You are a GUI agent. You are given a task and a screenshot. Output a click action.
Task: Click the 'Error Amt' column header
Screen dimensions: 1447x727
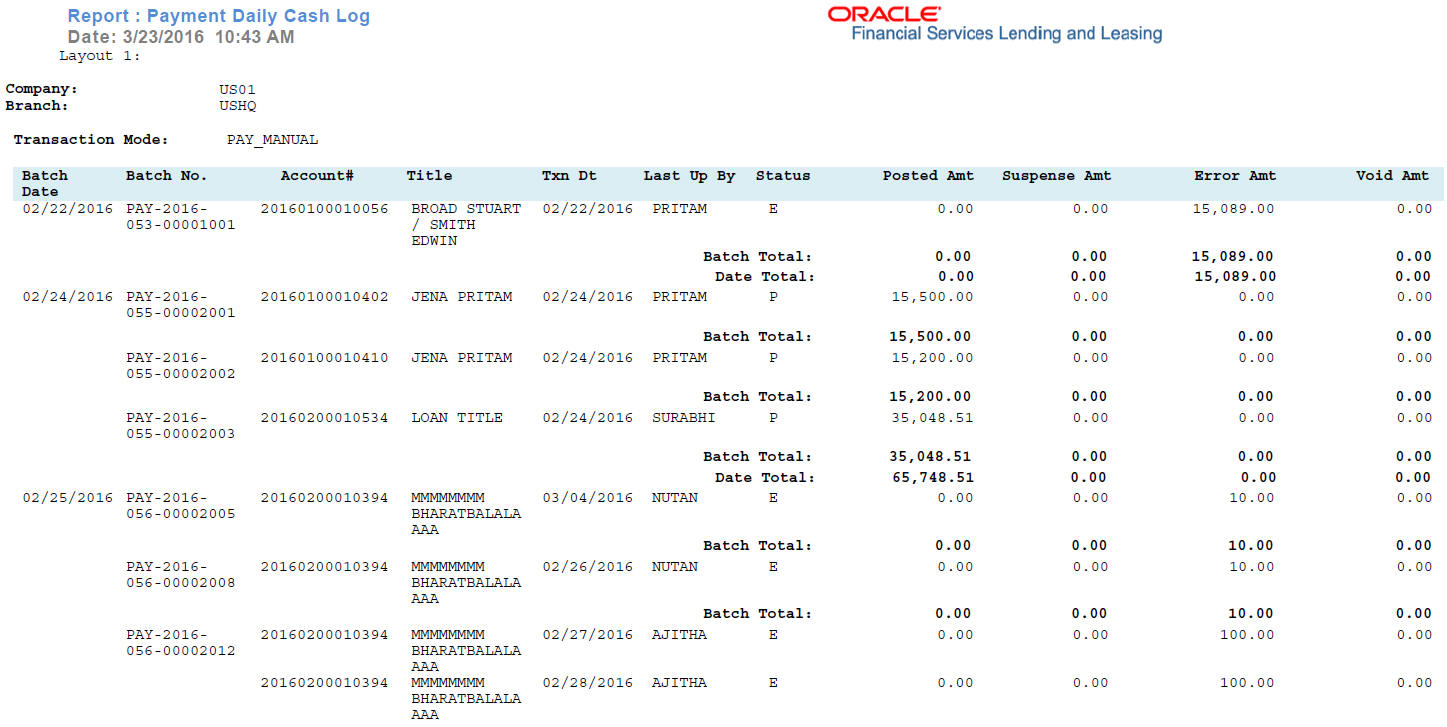[1235, 175]
